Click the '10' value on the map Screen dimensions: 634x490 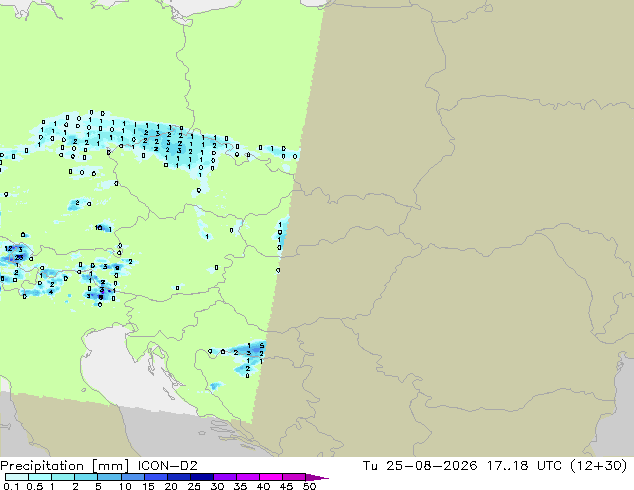click(99, 228)
